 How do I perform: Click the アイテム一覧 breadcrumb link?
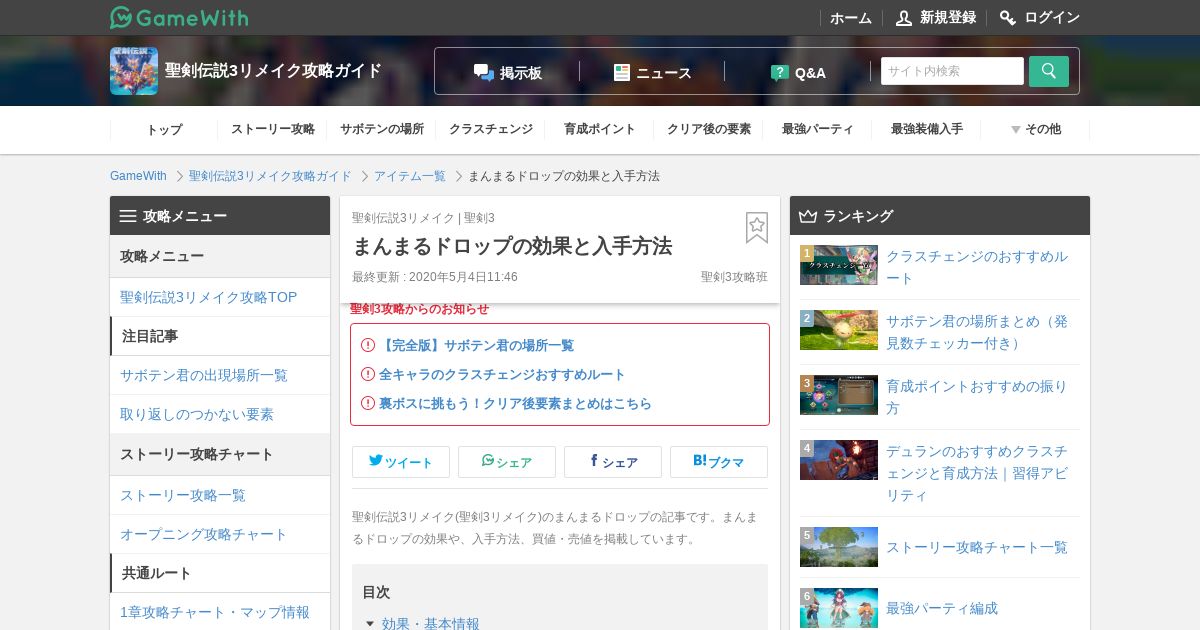tap(410, 176)
